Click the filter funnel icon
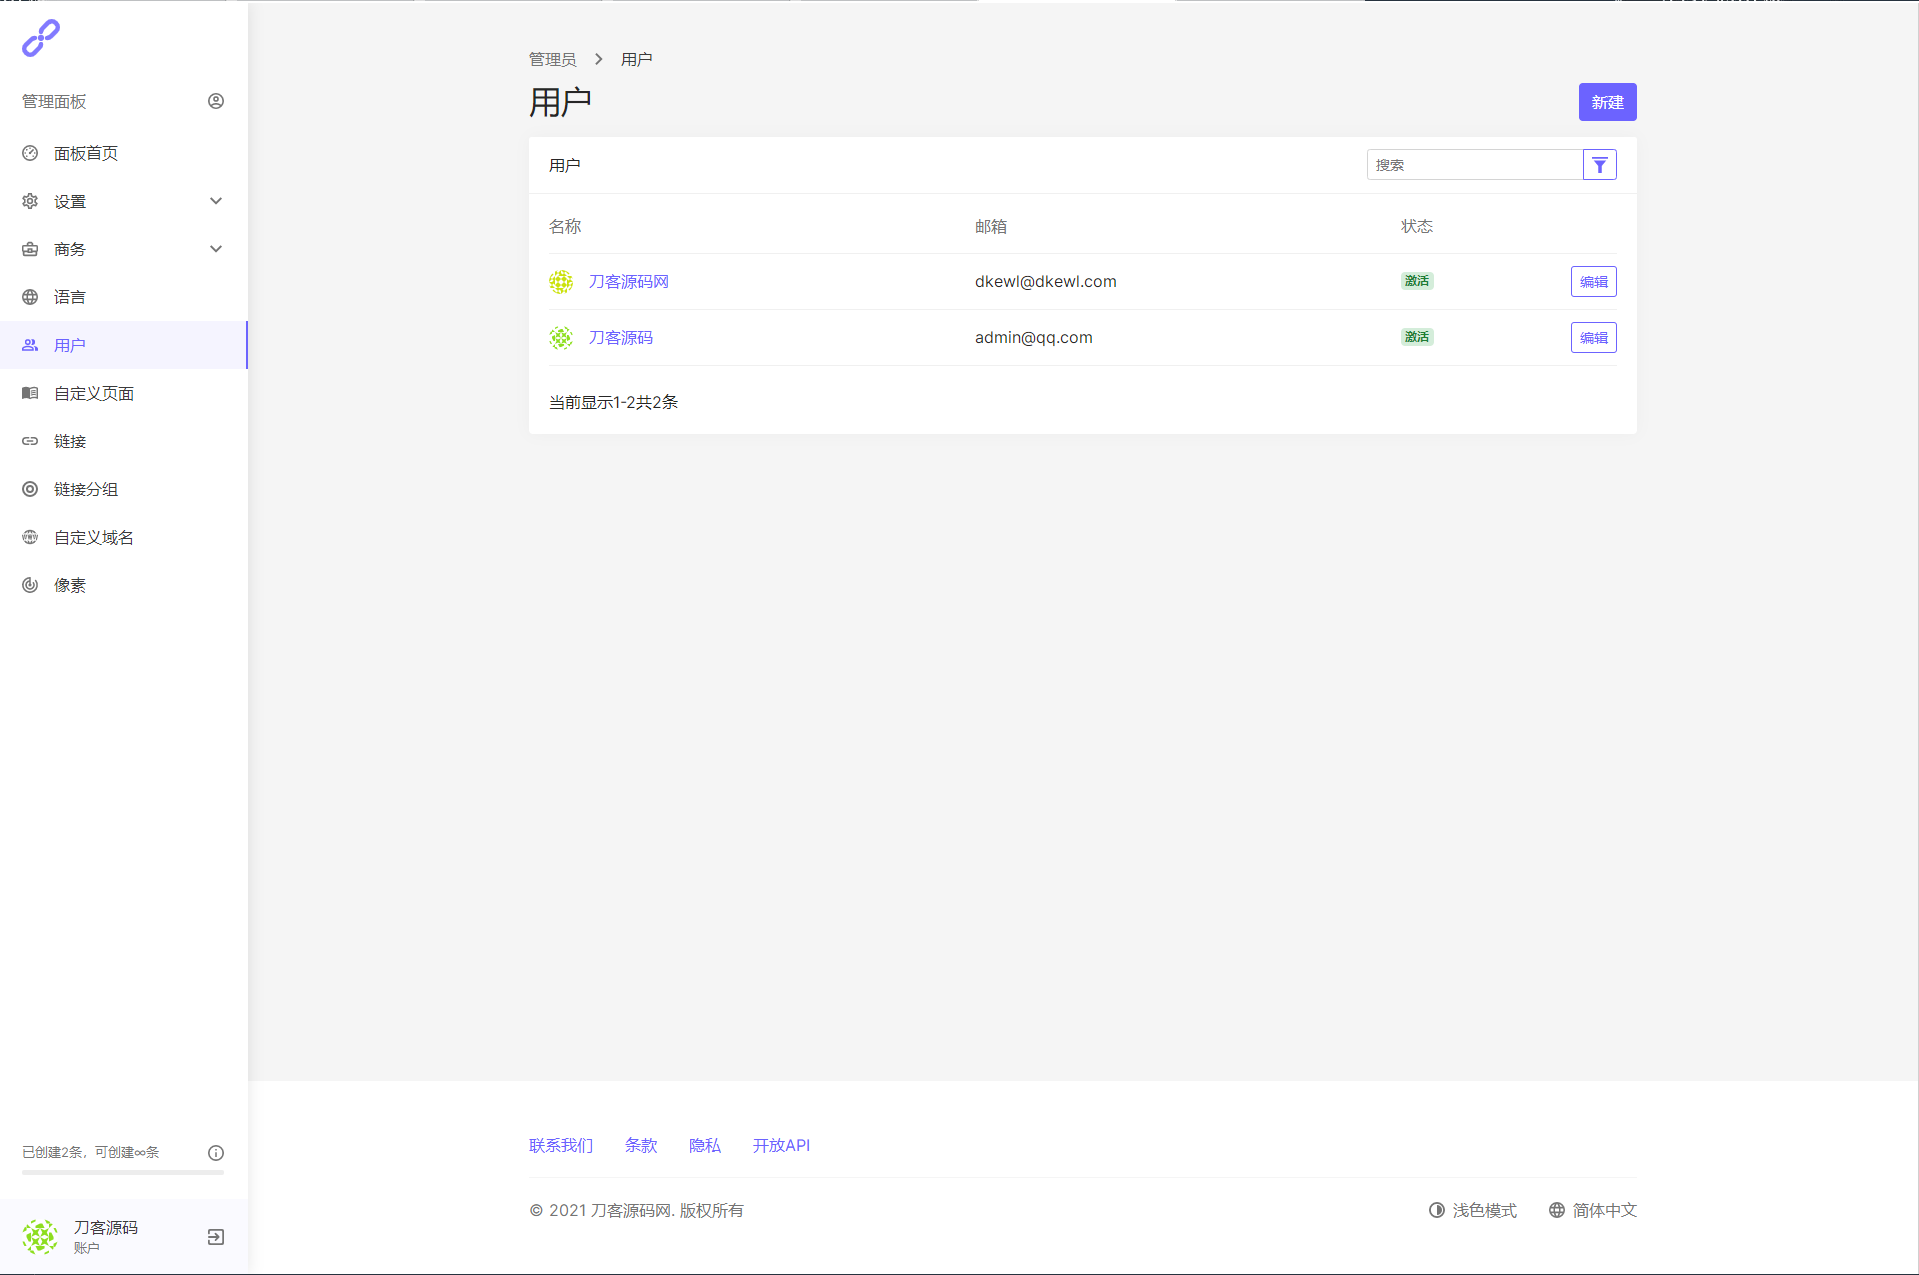1919x1275 pixels. (1599, 165)
